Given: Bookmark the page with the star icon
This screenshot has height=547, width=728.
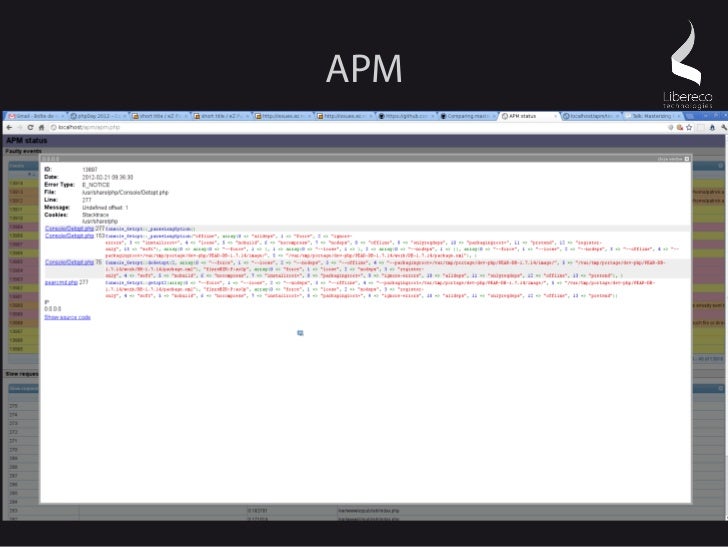Looking at the screenshot, I should [x=689, y=127].
